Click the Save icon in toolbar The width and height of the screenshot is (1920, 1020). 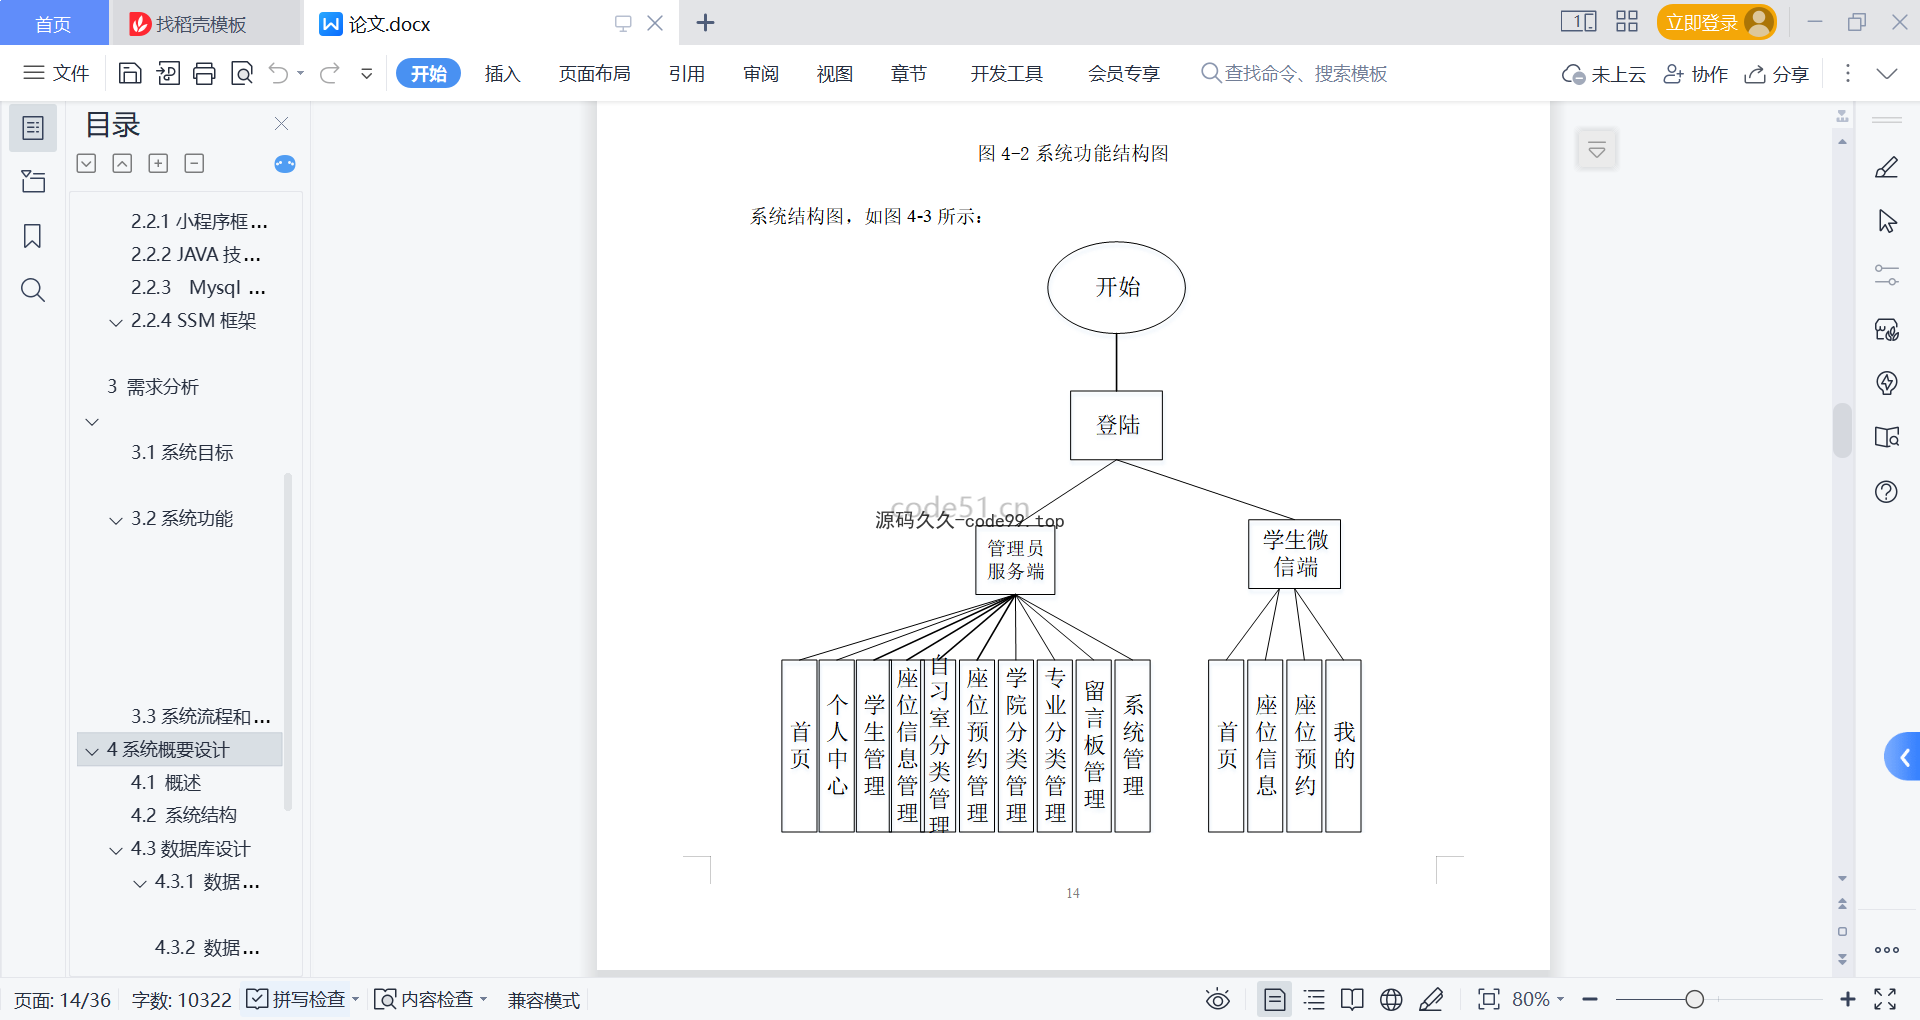point(130,73)
